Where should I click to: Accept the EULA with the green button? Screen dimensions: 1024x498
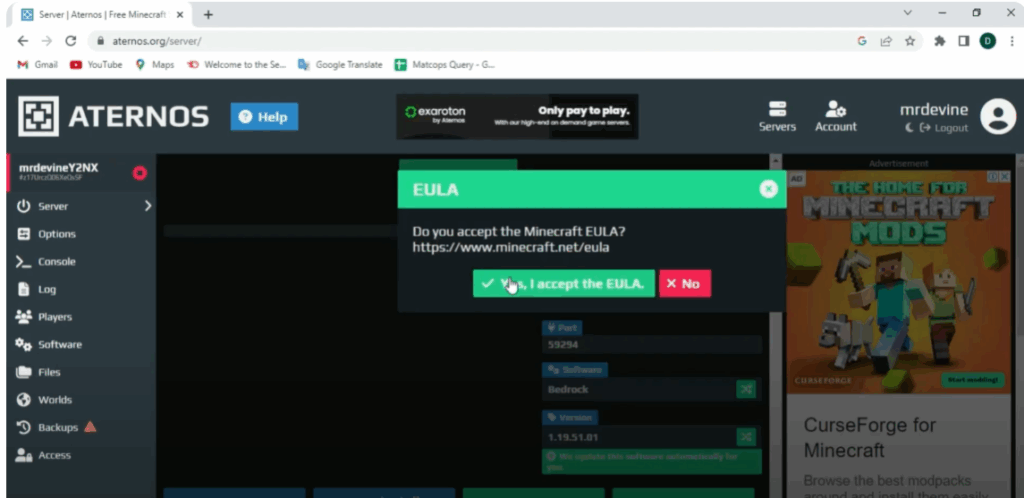tap(564, 284)
